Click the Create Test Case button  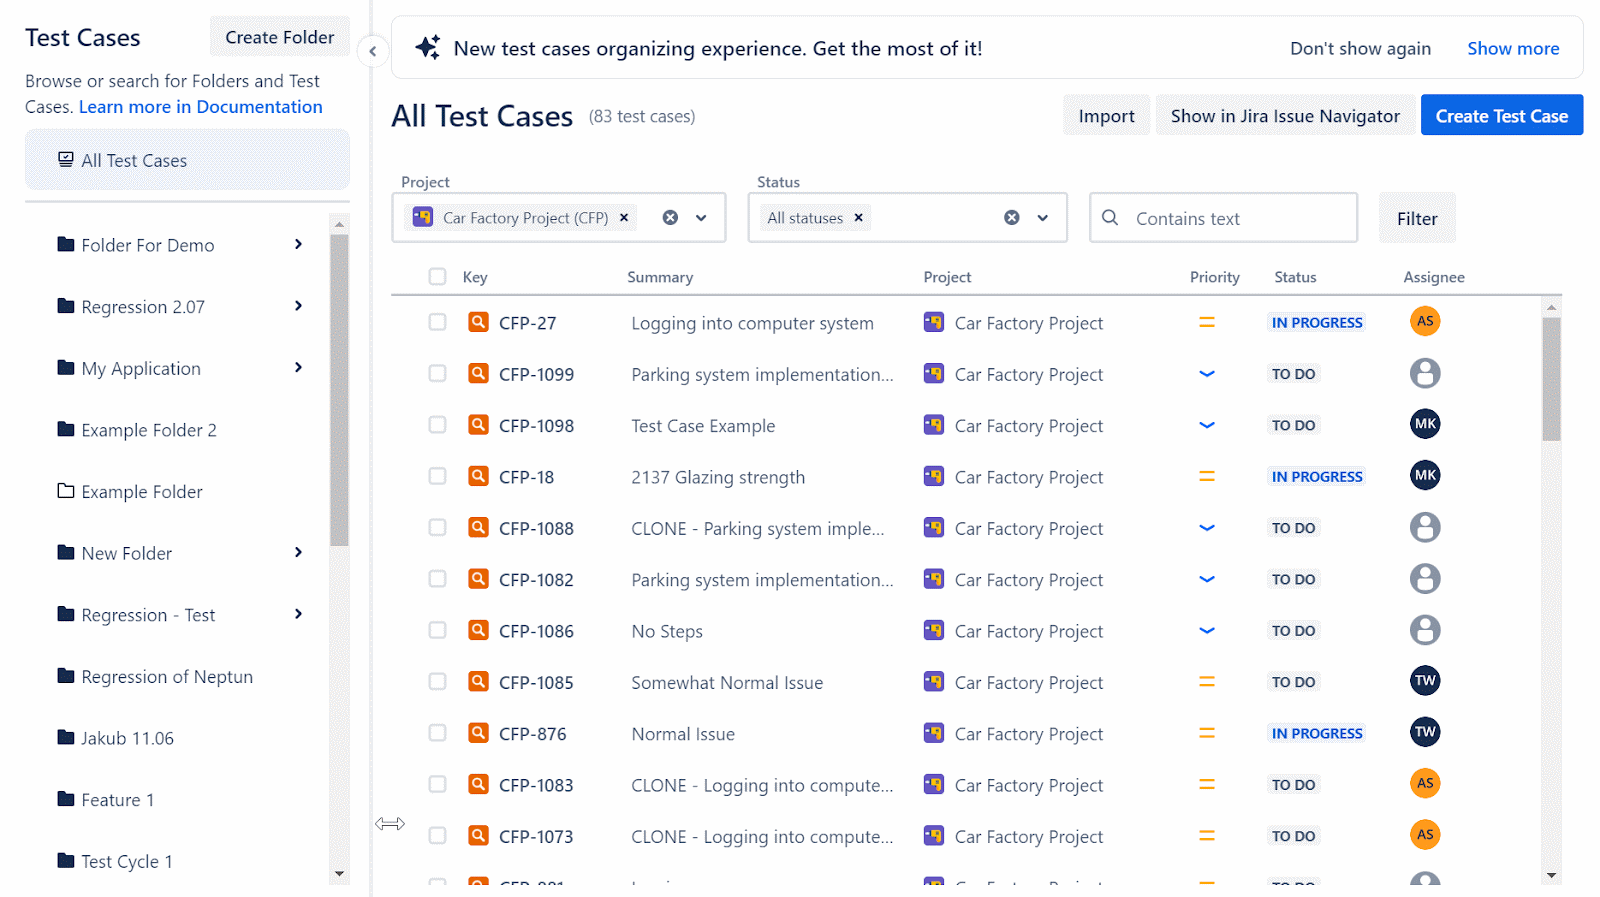1502,116
